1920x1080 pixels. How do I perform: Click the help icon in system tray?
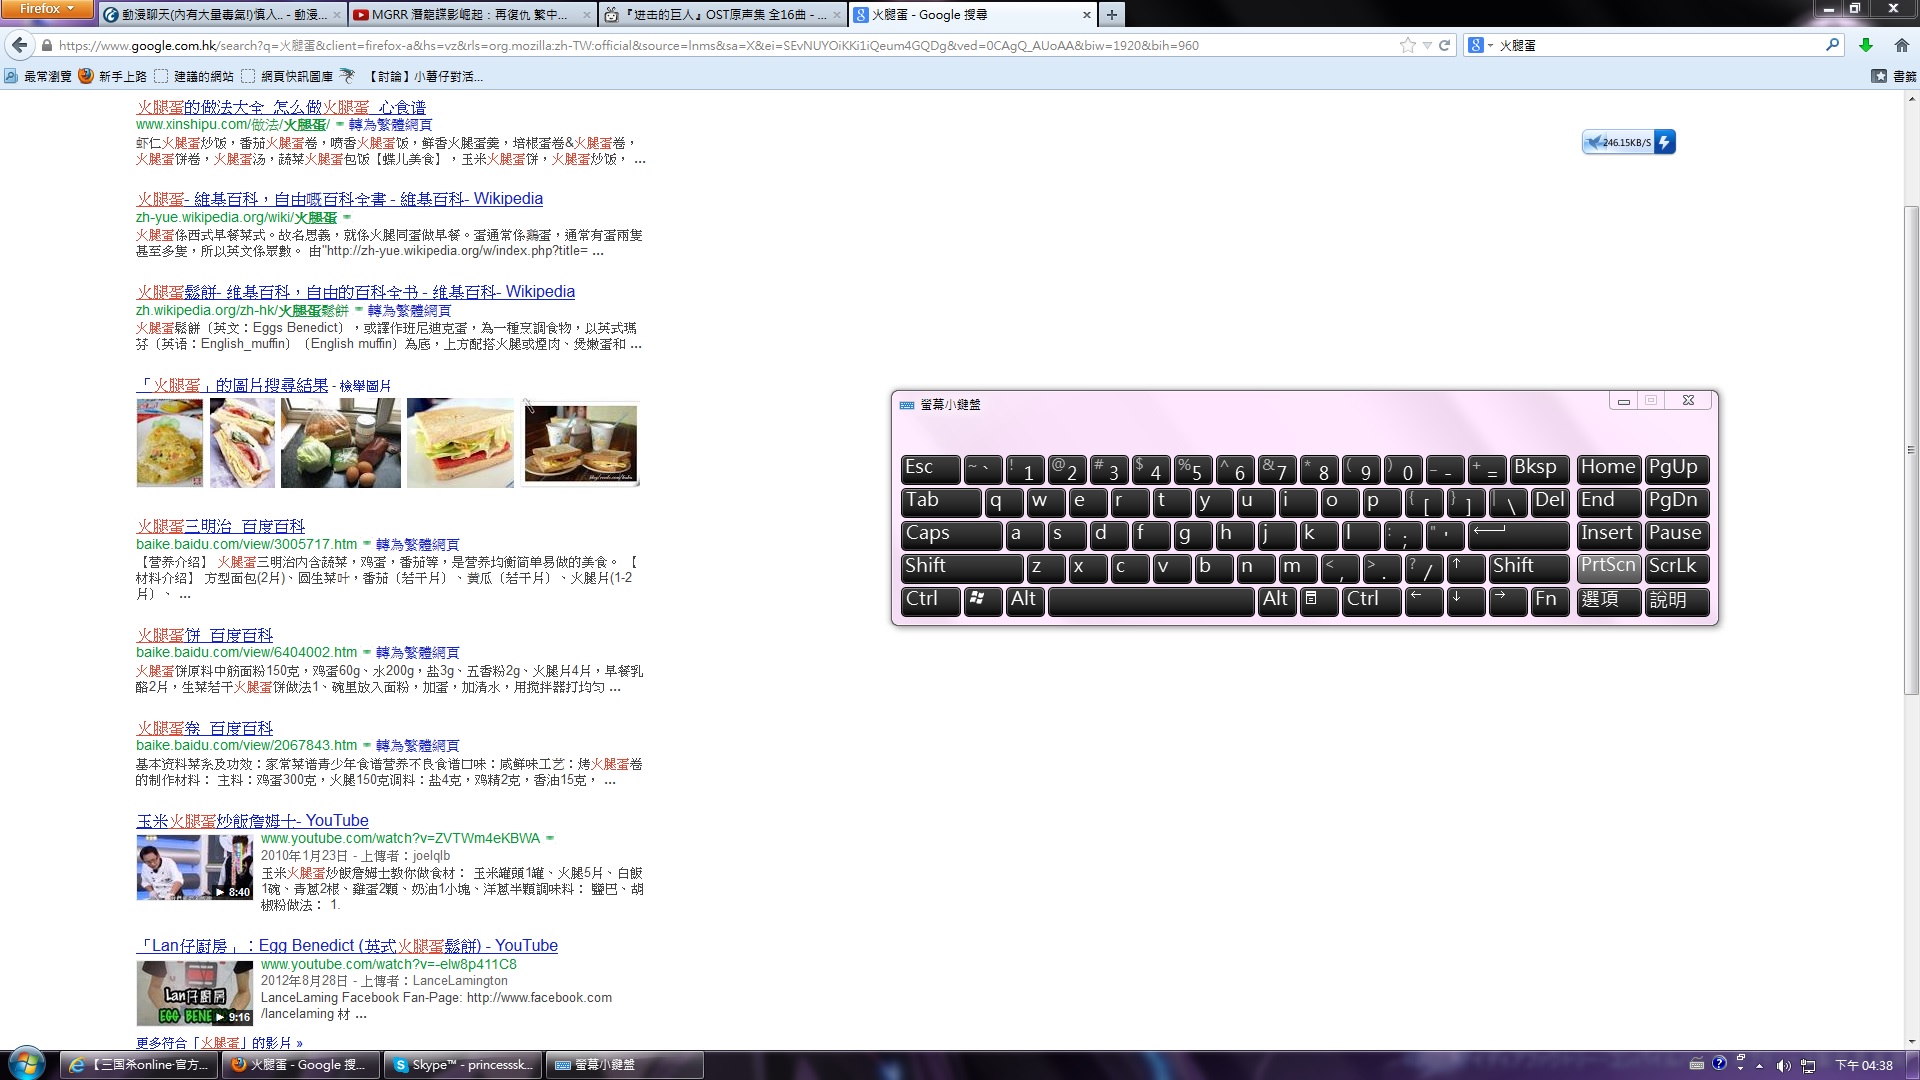[x=1719, y=1064]
